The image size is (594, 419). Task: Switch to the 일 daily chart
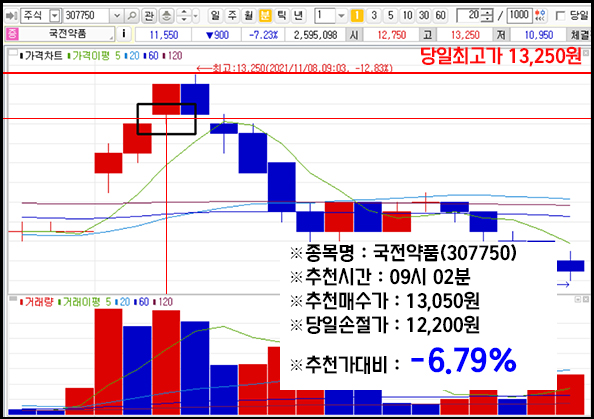(215, 16)
